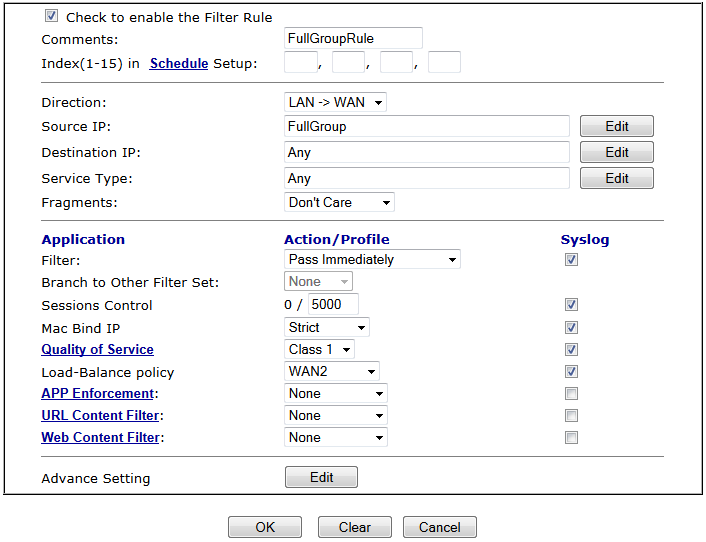Toggle Syslog checkbox for Sessions Control
This screenshot has height=542, width=706.
[x=571, y=305]
